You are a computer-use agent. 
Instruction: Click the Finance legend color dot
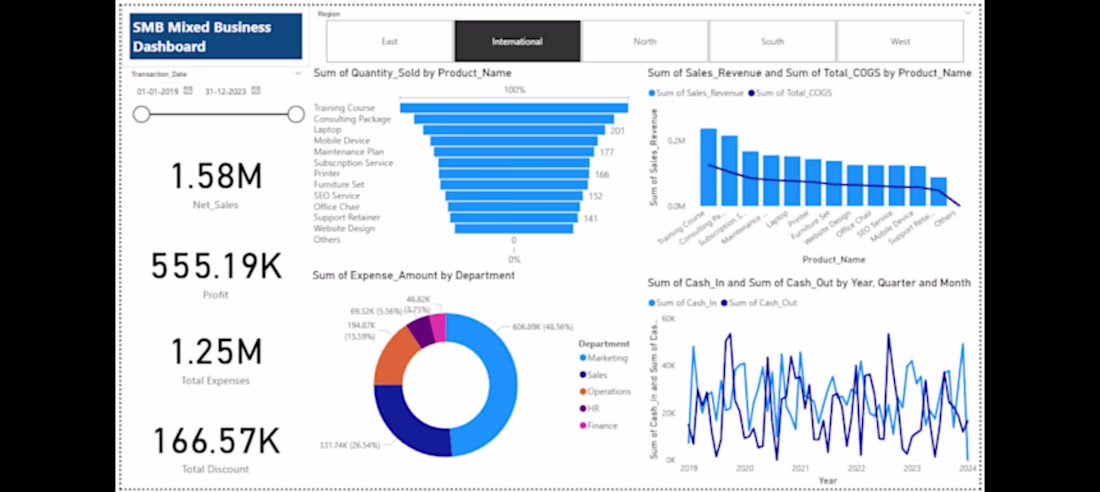582,425
